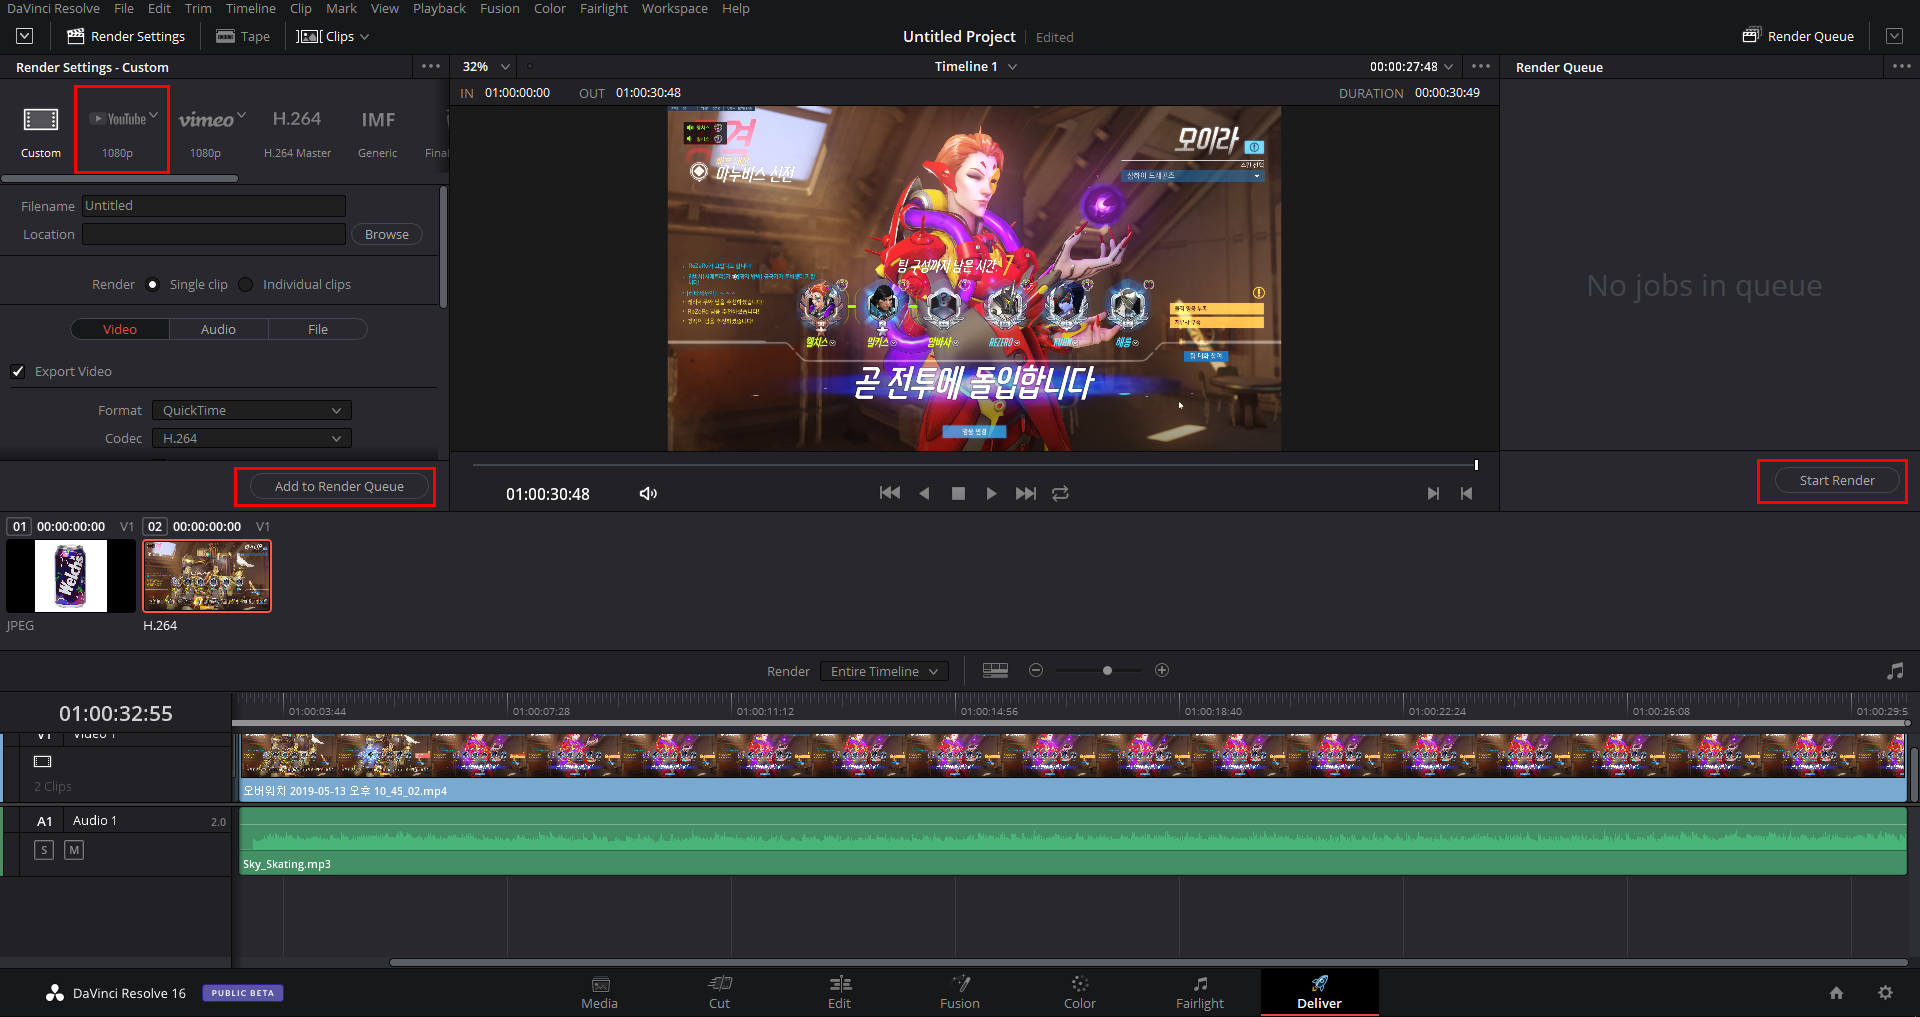The image size is (1920, 1017).
Task: Open the Fairlight menu
Action: click(x=604, y=8)
